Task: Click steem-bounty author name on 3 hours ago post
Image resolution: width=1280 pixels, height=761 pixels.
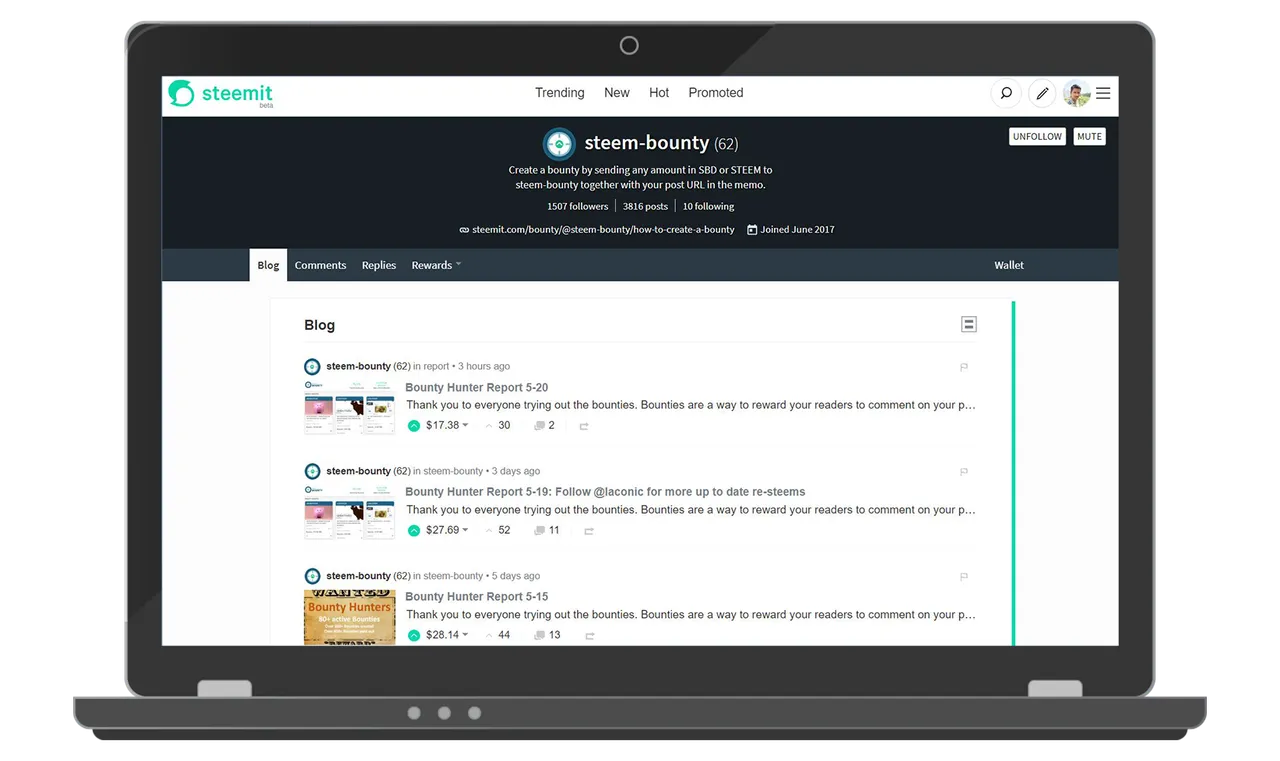Action: point(358,367)
